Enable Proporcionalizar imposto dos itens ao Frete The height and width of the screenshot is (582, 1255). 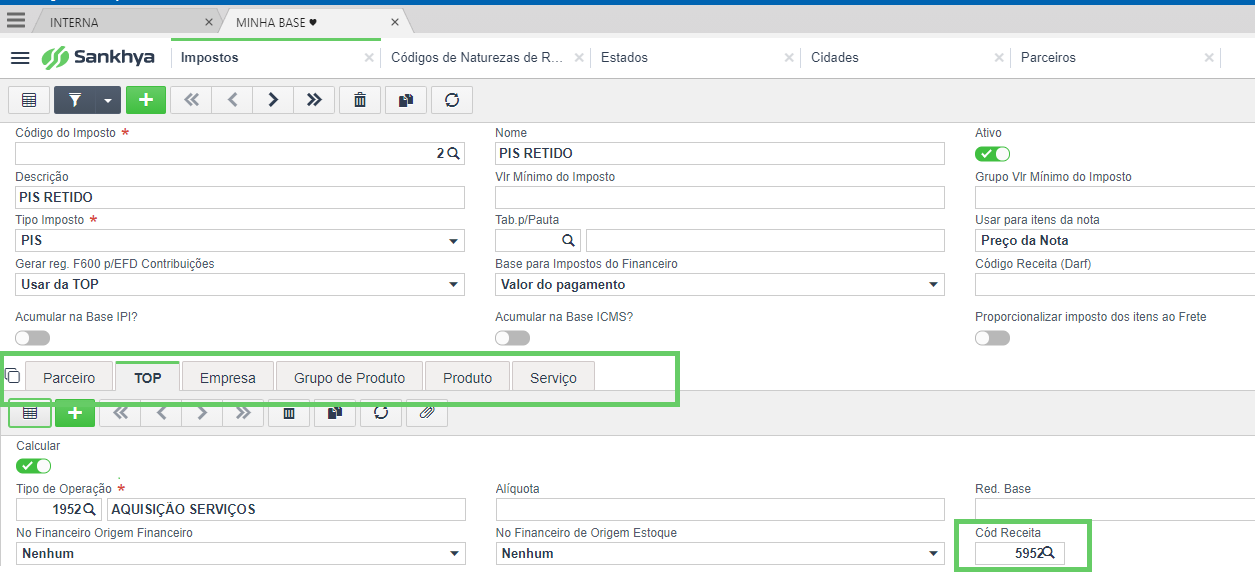point(993,338)
